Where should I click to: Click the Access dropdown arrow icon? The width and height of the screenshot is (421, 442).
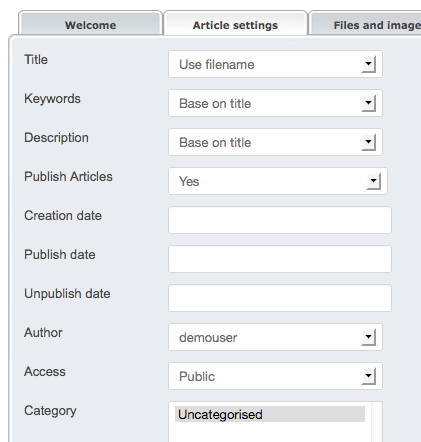(369, 376)
